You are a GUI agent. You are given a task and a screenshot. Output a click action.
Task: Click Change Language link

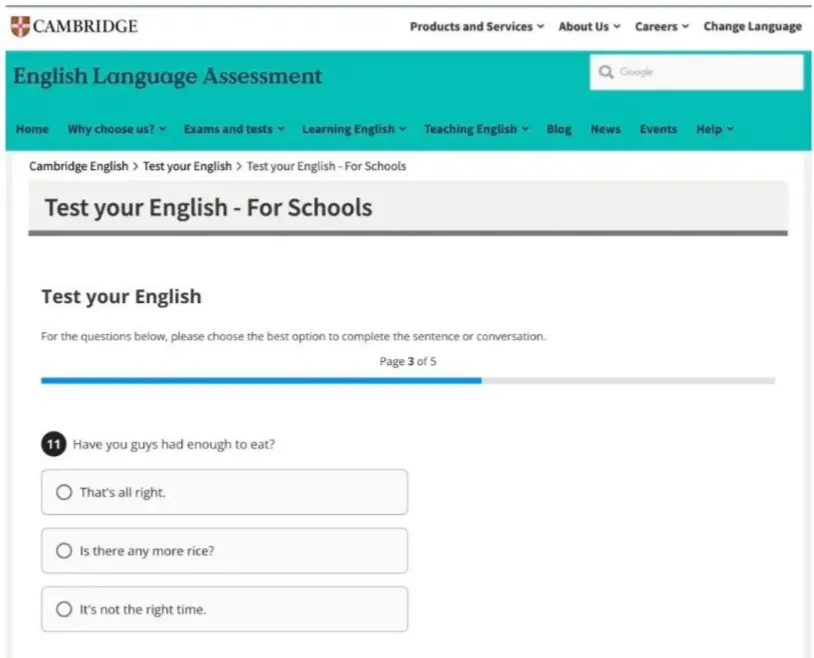click(752, 26)
